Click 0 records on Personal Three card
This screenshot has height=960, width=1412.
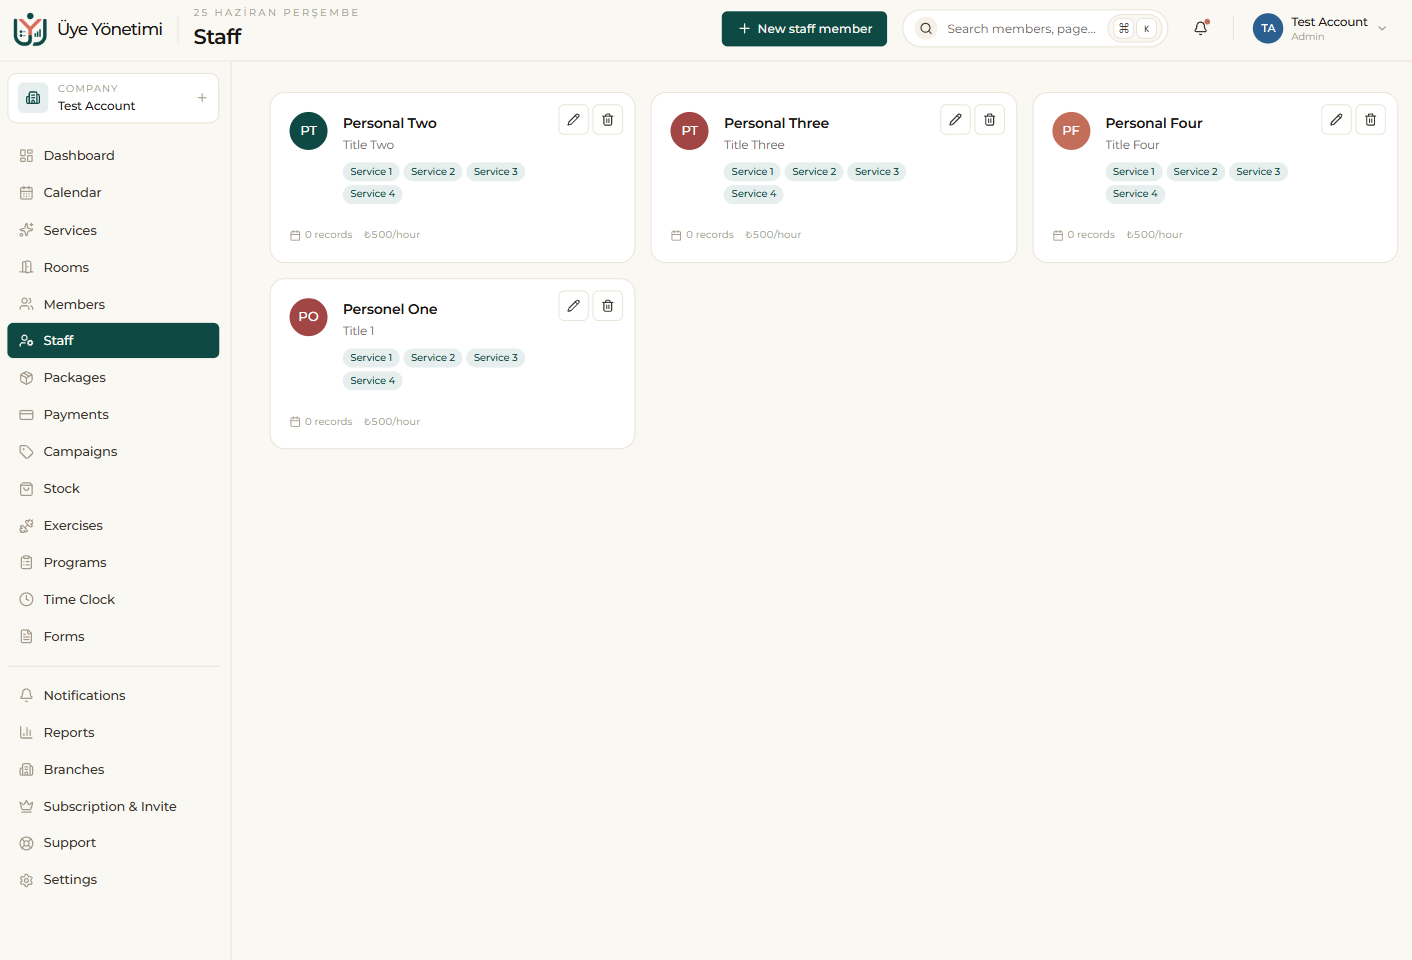[702, 235]
